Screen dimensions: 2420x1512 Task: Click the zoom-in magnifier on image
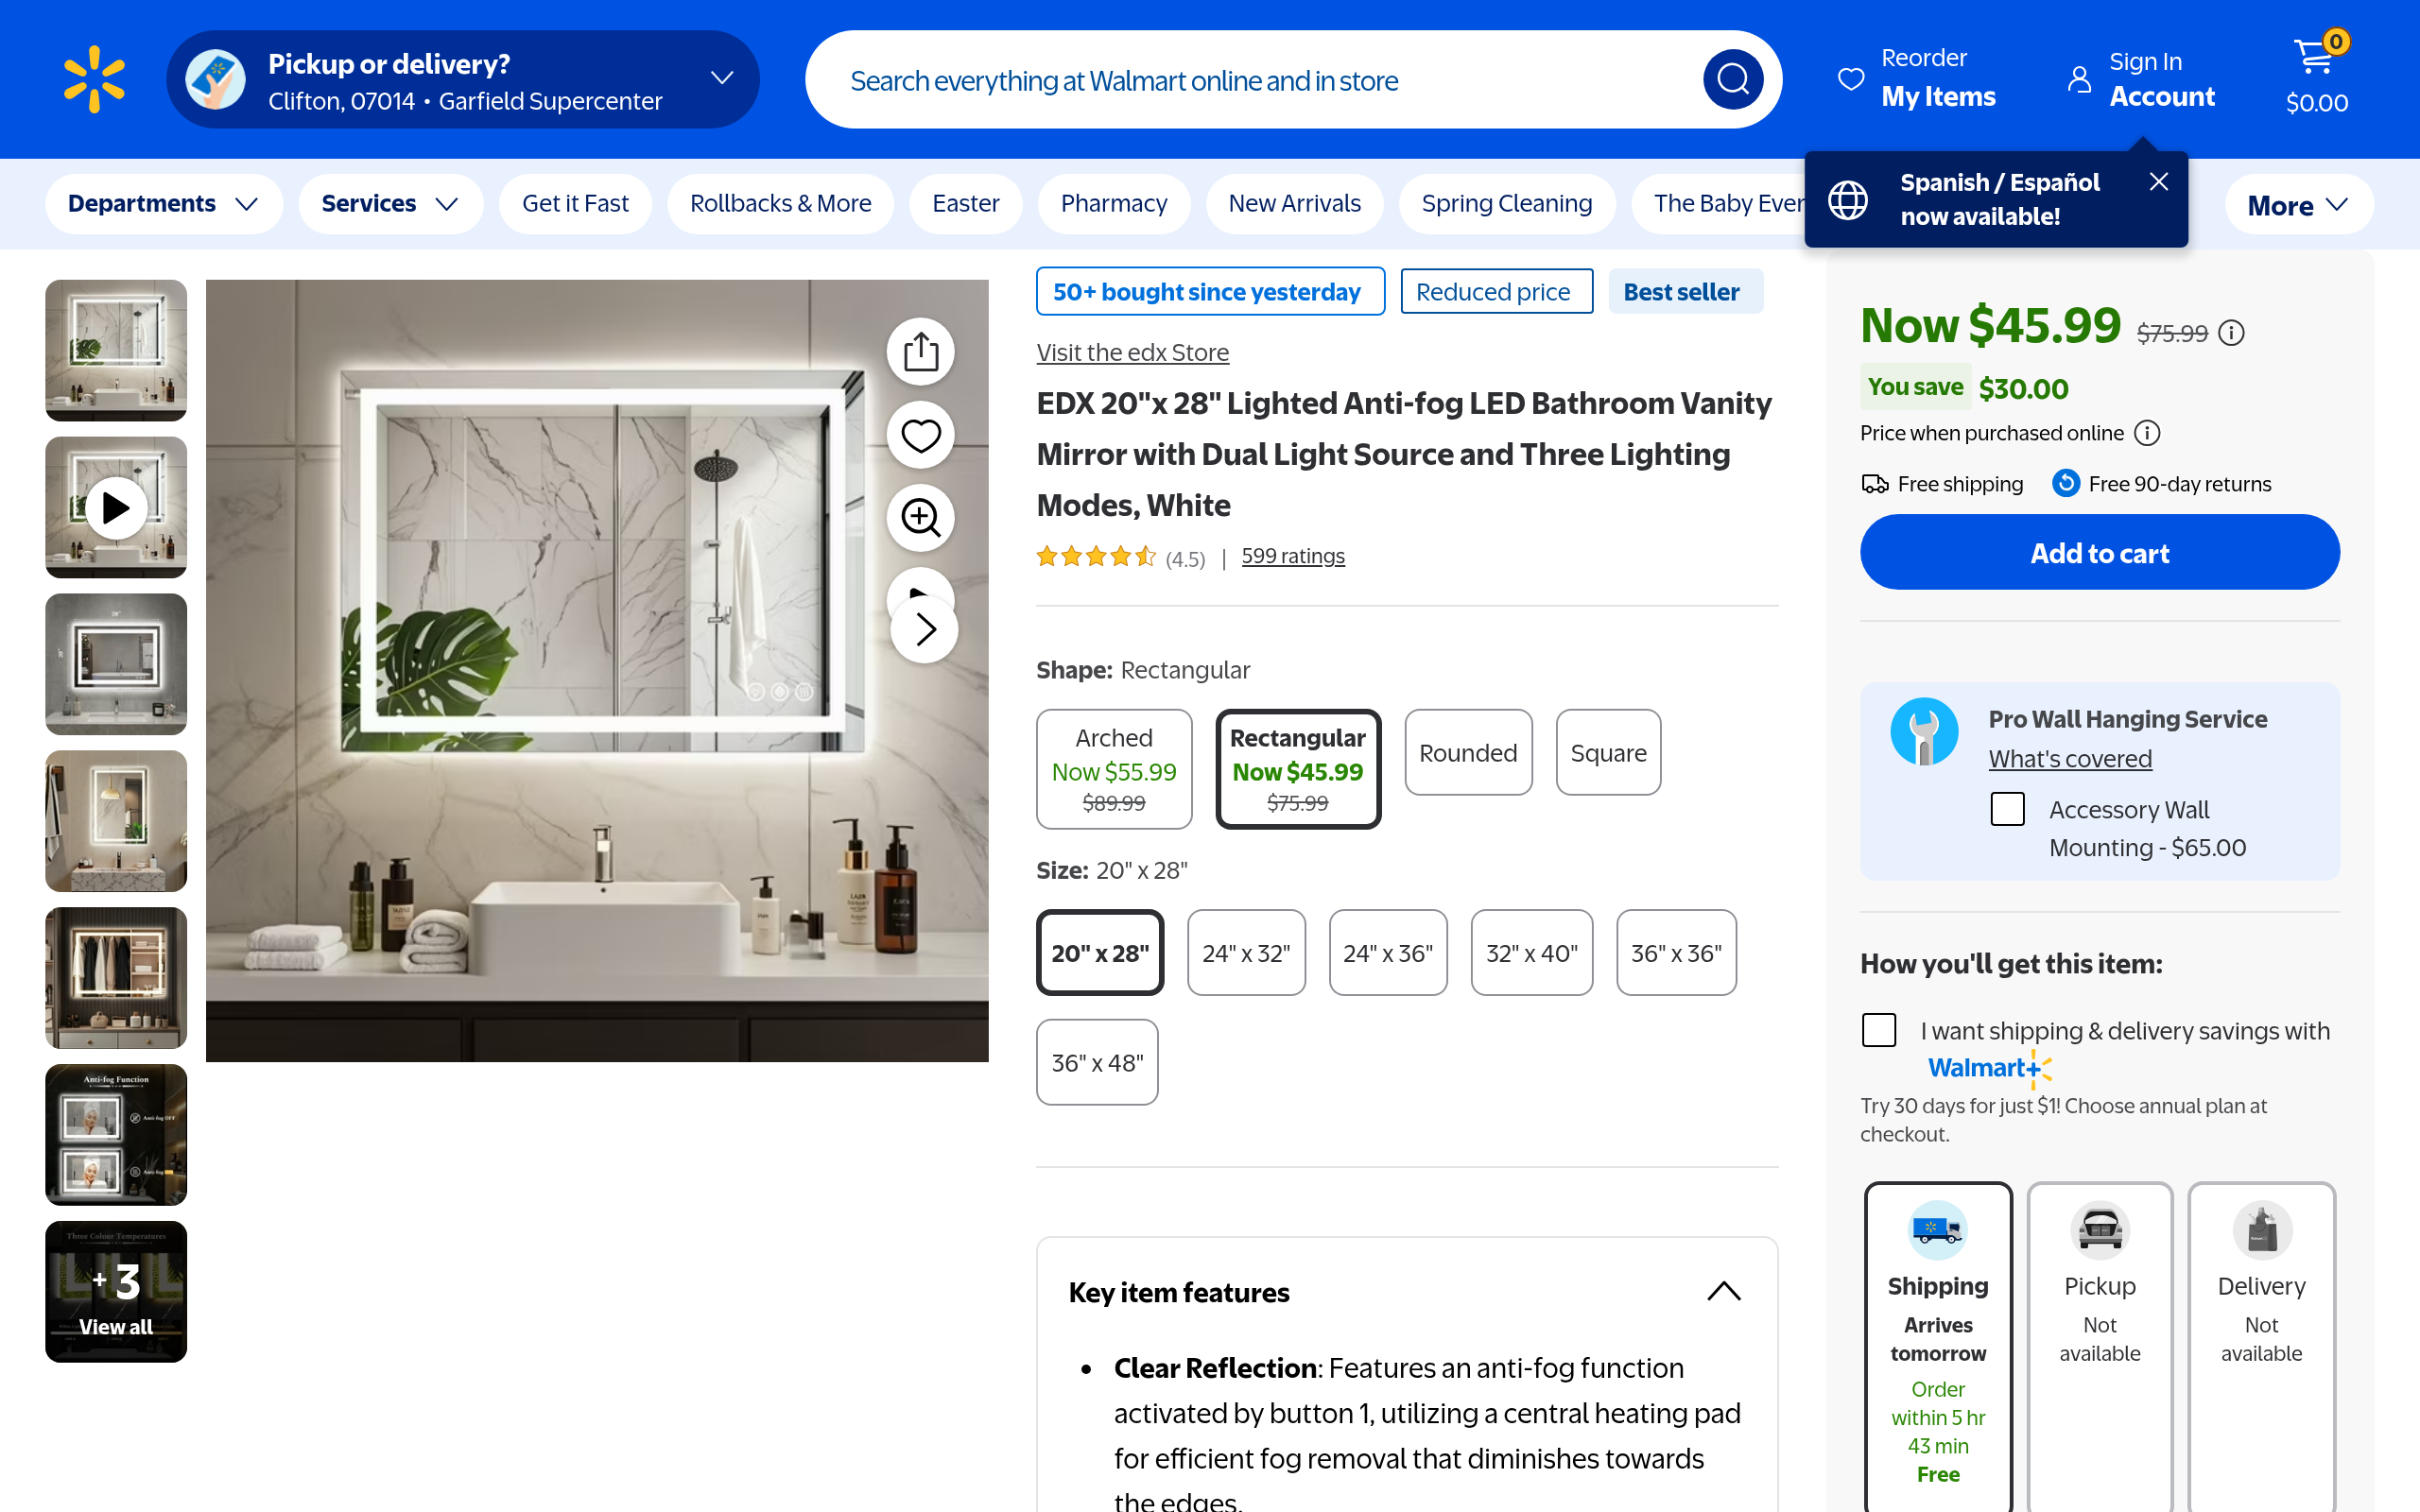(920, 518)
